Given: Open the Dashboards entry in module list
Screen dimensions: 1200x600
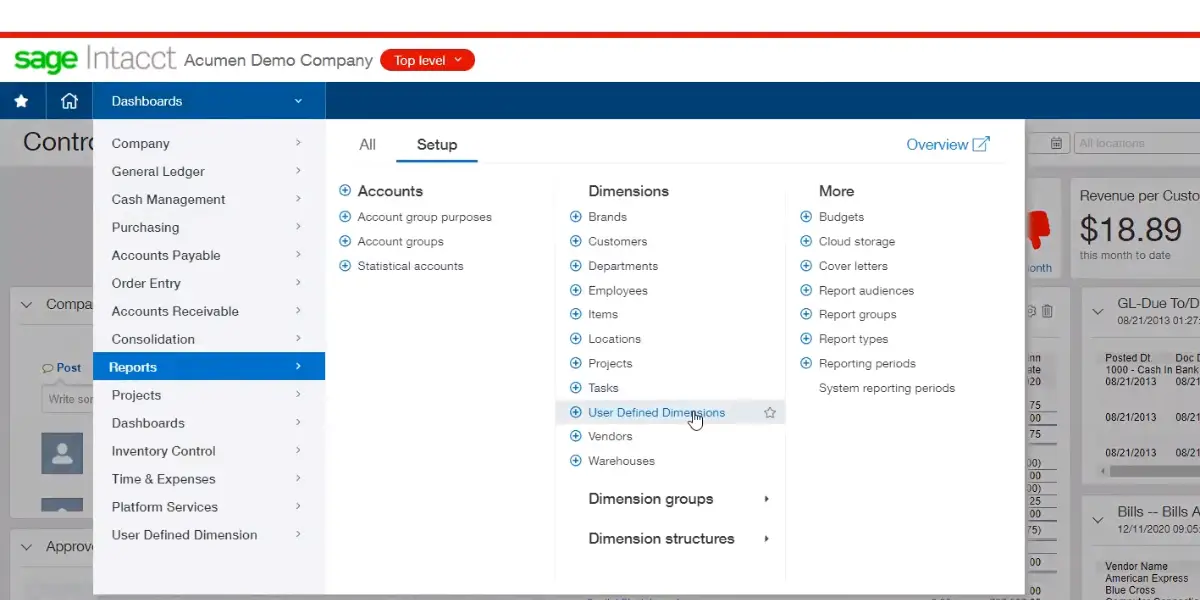Looking at the screenshot, I should 209,423.
